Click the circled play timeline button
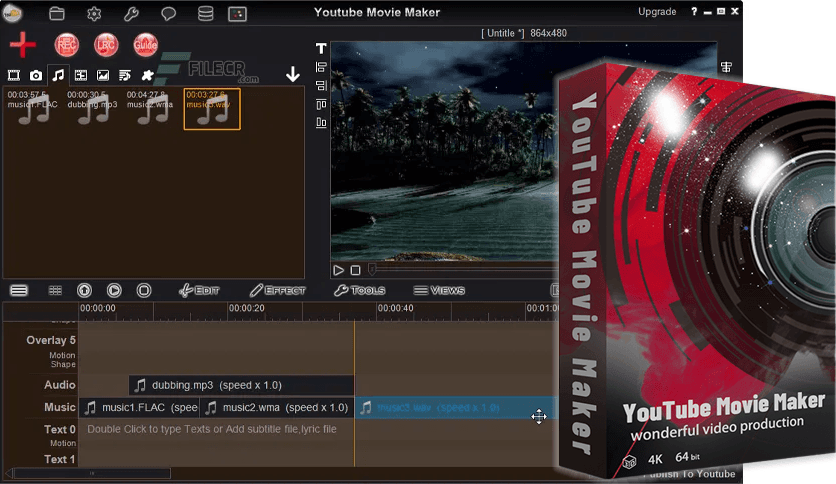Image resolution: width=836 pixels, height=484 pixels. [114, 291]
